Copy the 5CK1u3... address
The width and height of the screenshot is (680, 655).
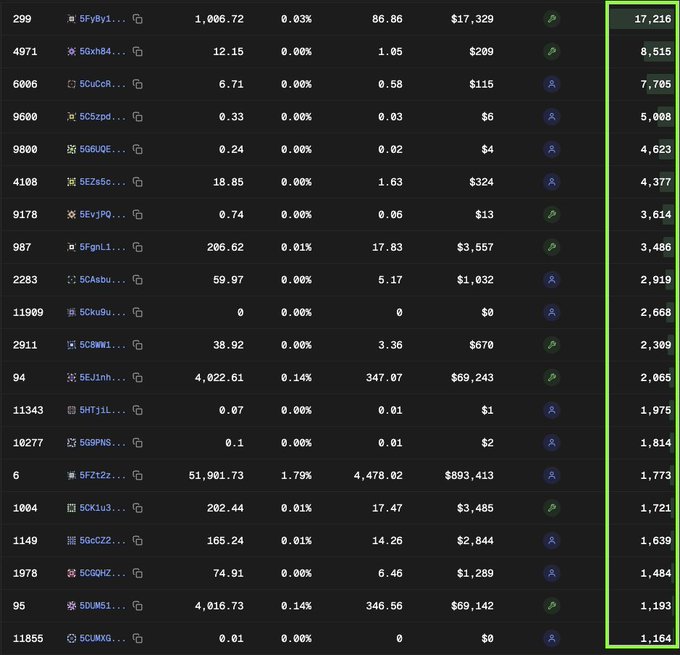(x=137, y=508)
